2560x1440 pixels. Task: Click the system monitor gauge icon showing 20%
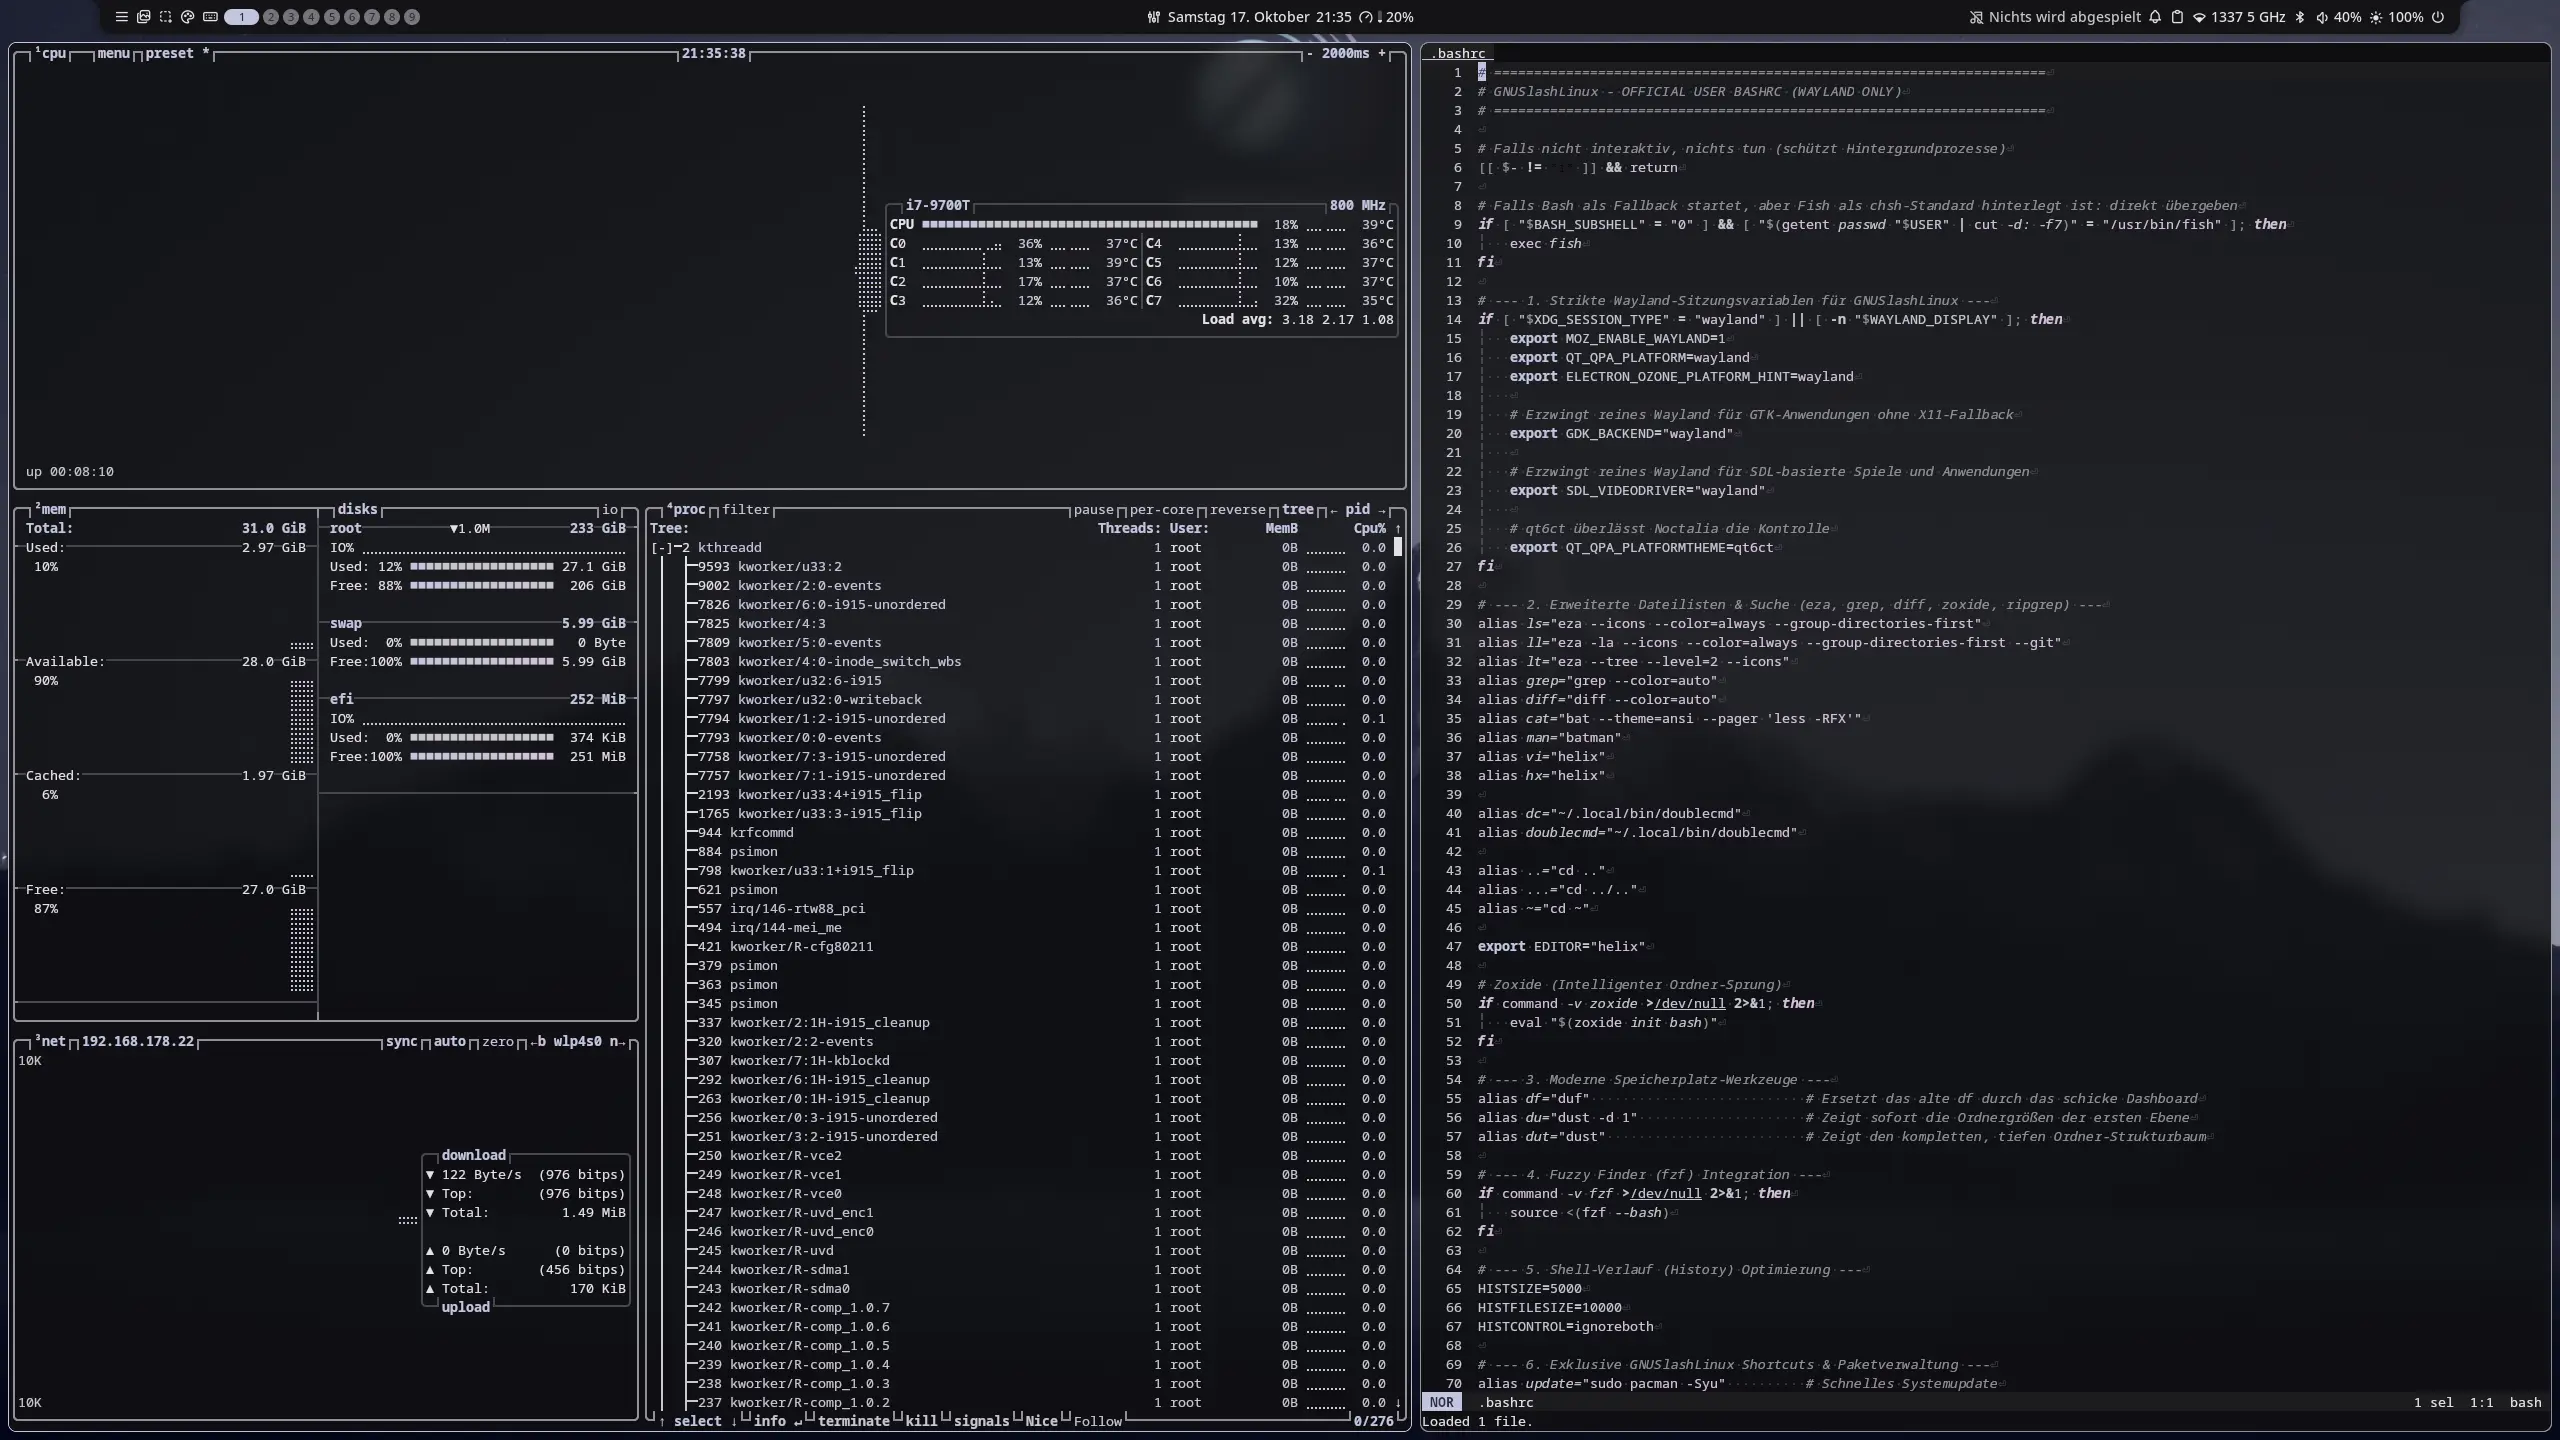click(x=1366, y=17)
